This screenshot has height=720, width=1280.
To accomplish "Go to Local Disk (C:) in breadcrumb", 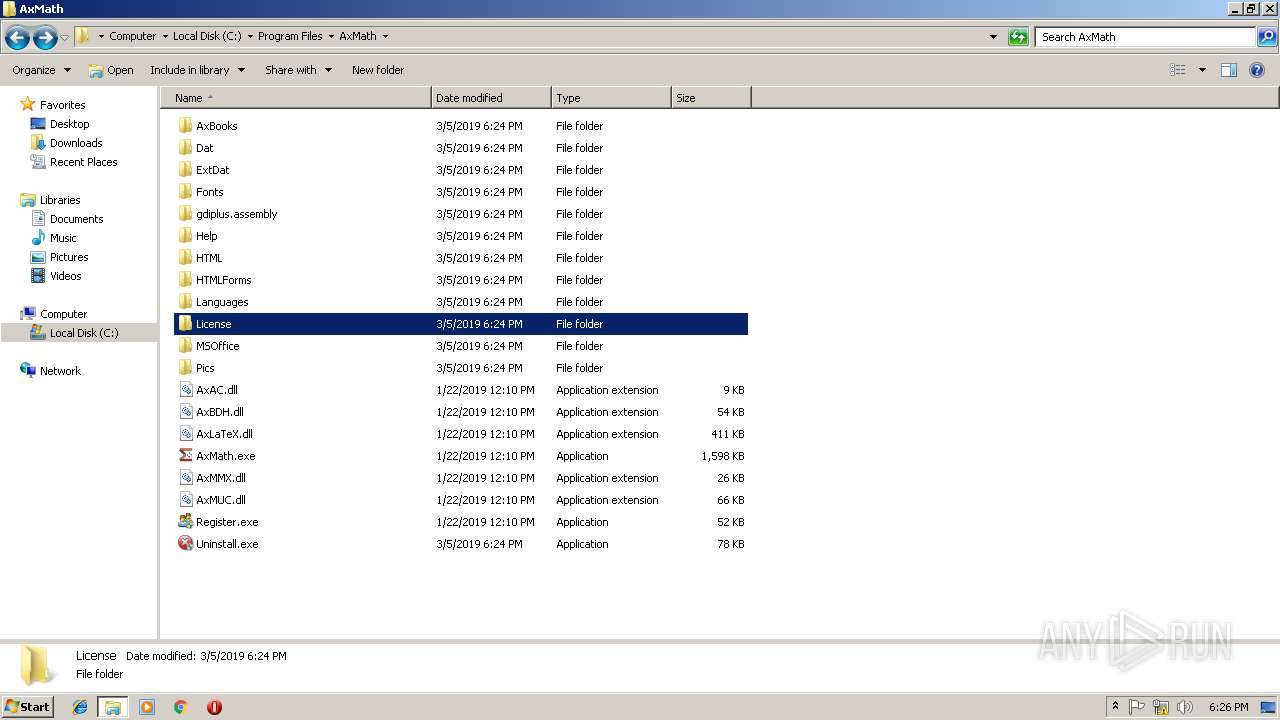I will pos(207,36).
